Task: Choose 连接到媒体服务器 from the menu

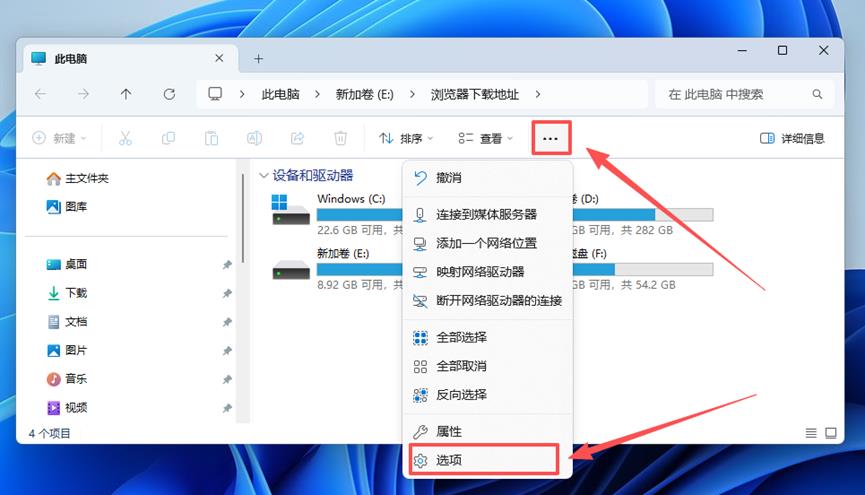Action: (488, 215)
